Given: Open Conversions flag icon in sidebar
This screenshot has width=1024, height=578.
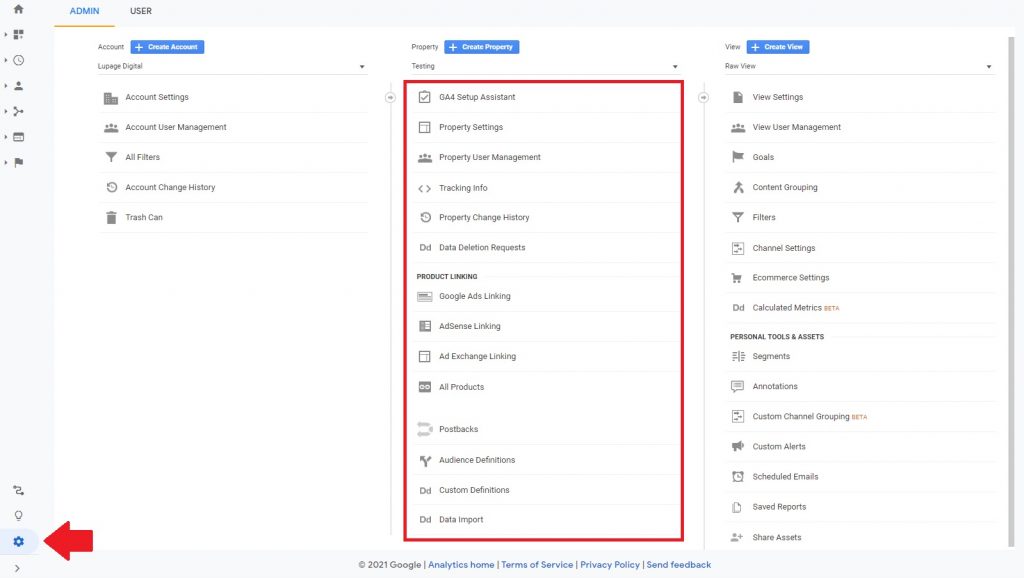Looking at the screenshot, I should (18, 163).
